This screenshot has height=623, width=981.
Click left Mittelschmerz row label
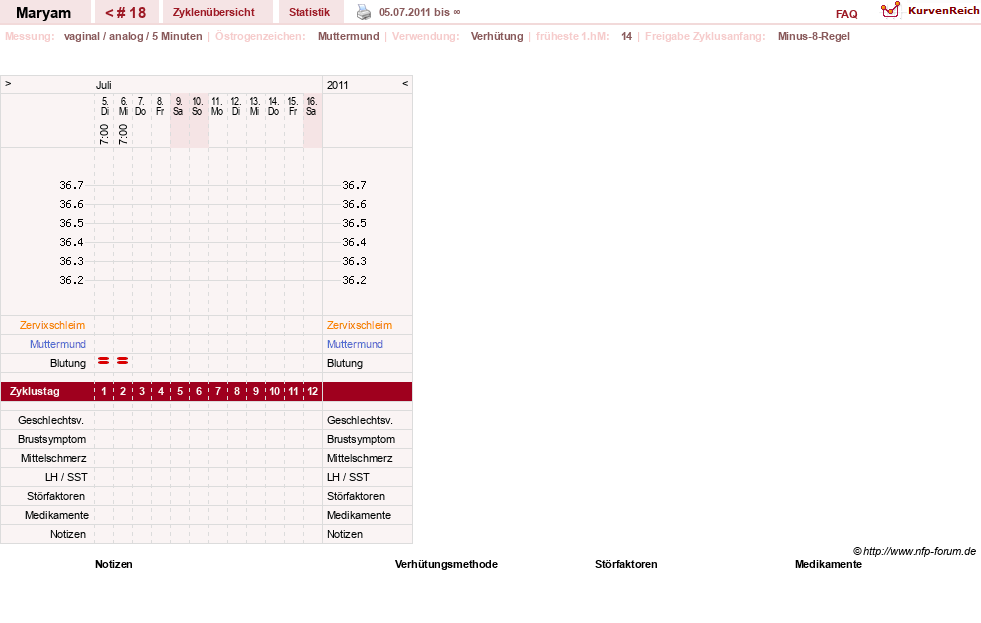coord(54,458)
